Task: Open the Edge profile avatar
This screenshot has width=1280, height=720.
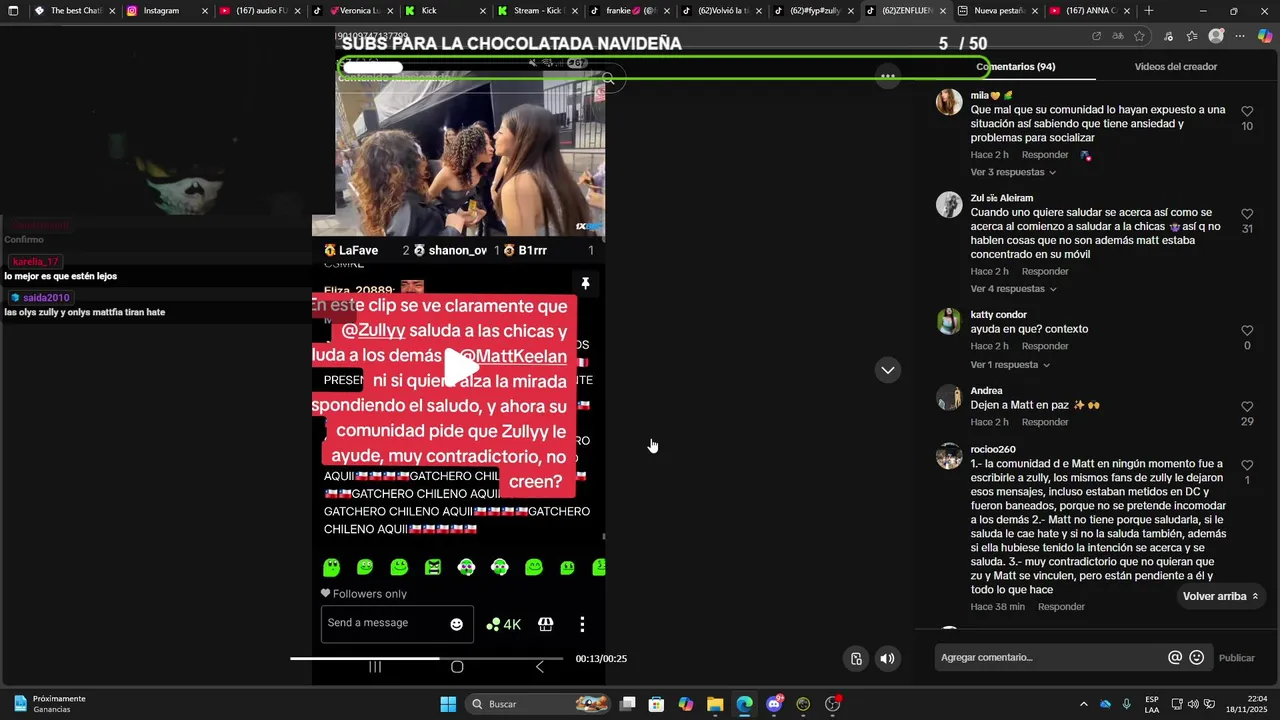Action: (x=1216, y=36)
